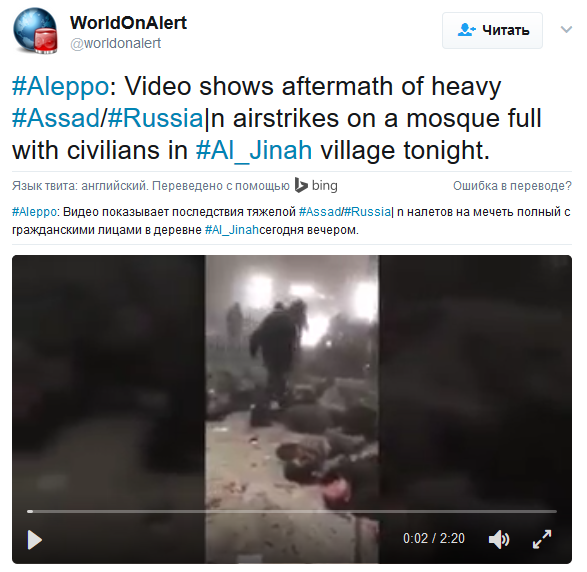The height and width of the screenshot is (572, 587).
Task: Open the #Al_Jinah hashtag in the tweet
Action: click(254, 151)
